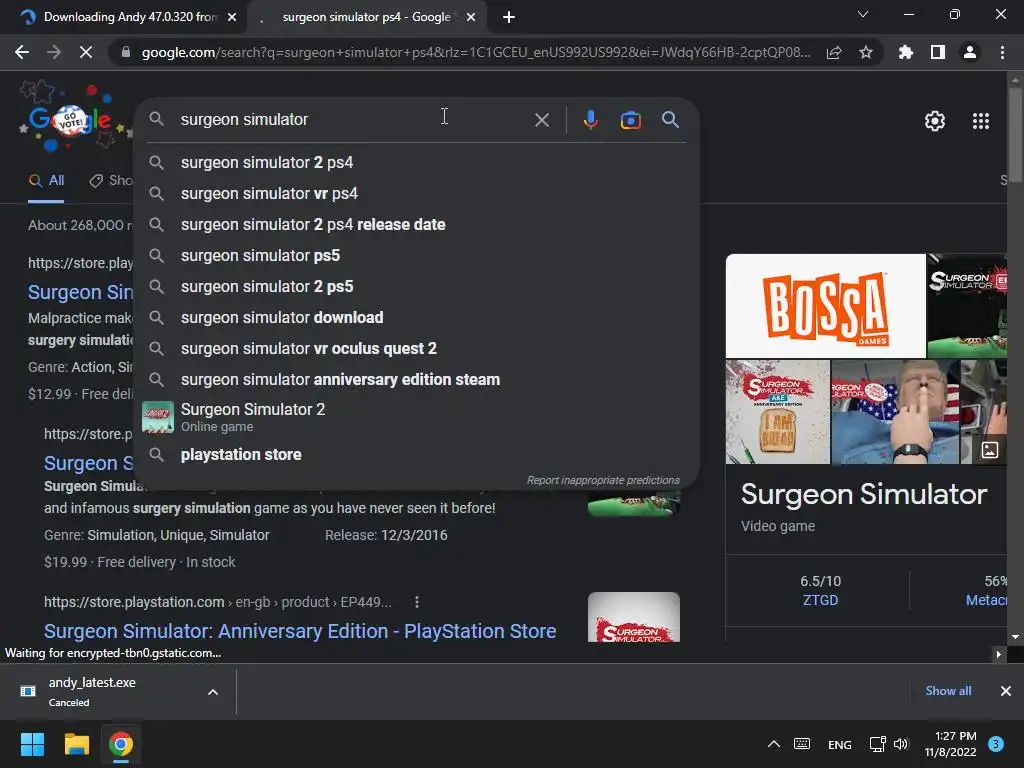Click the Chrome back arrow

click(x=22, y=52)
